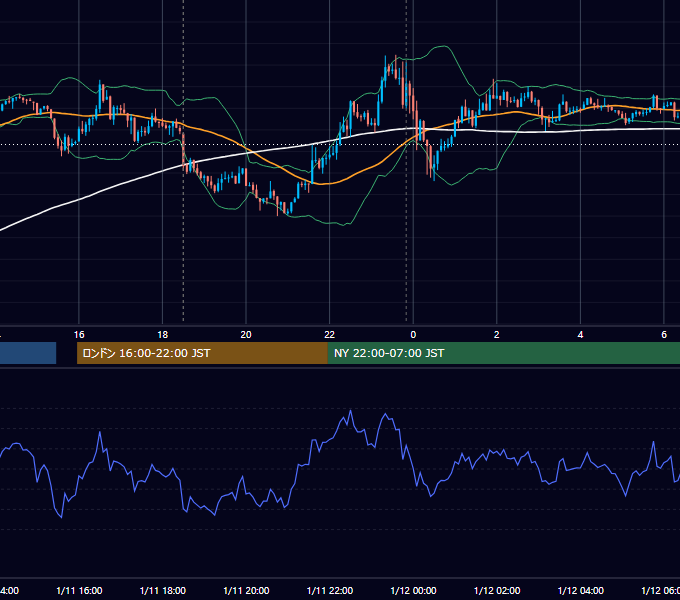
Task: Click the 1/12 02:00 date label
Action: click(x=497, y=590)
